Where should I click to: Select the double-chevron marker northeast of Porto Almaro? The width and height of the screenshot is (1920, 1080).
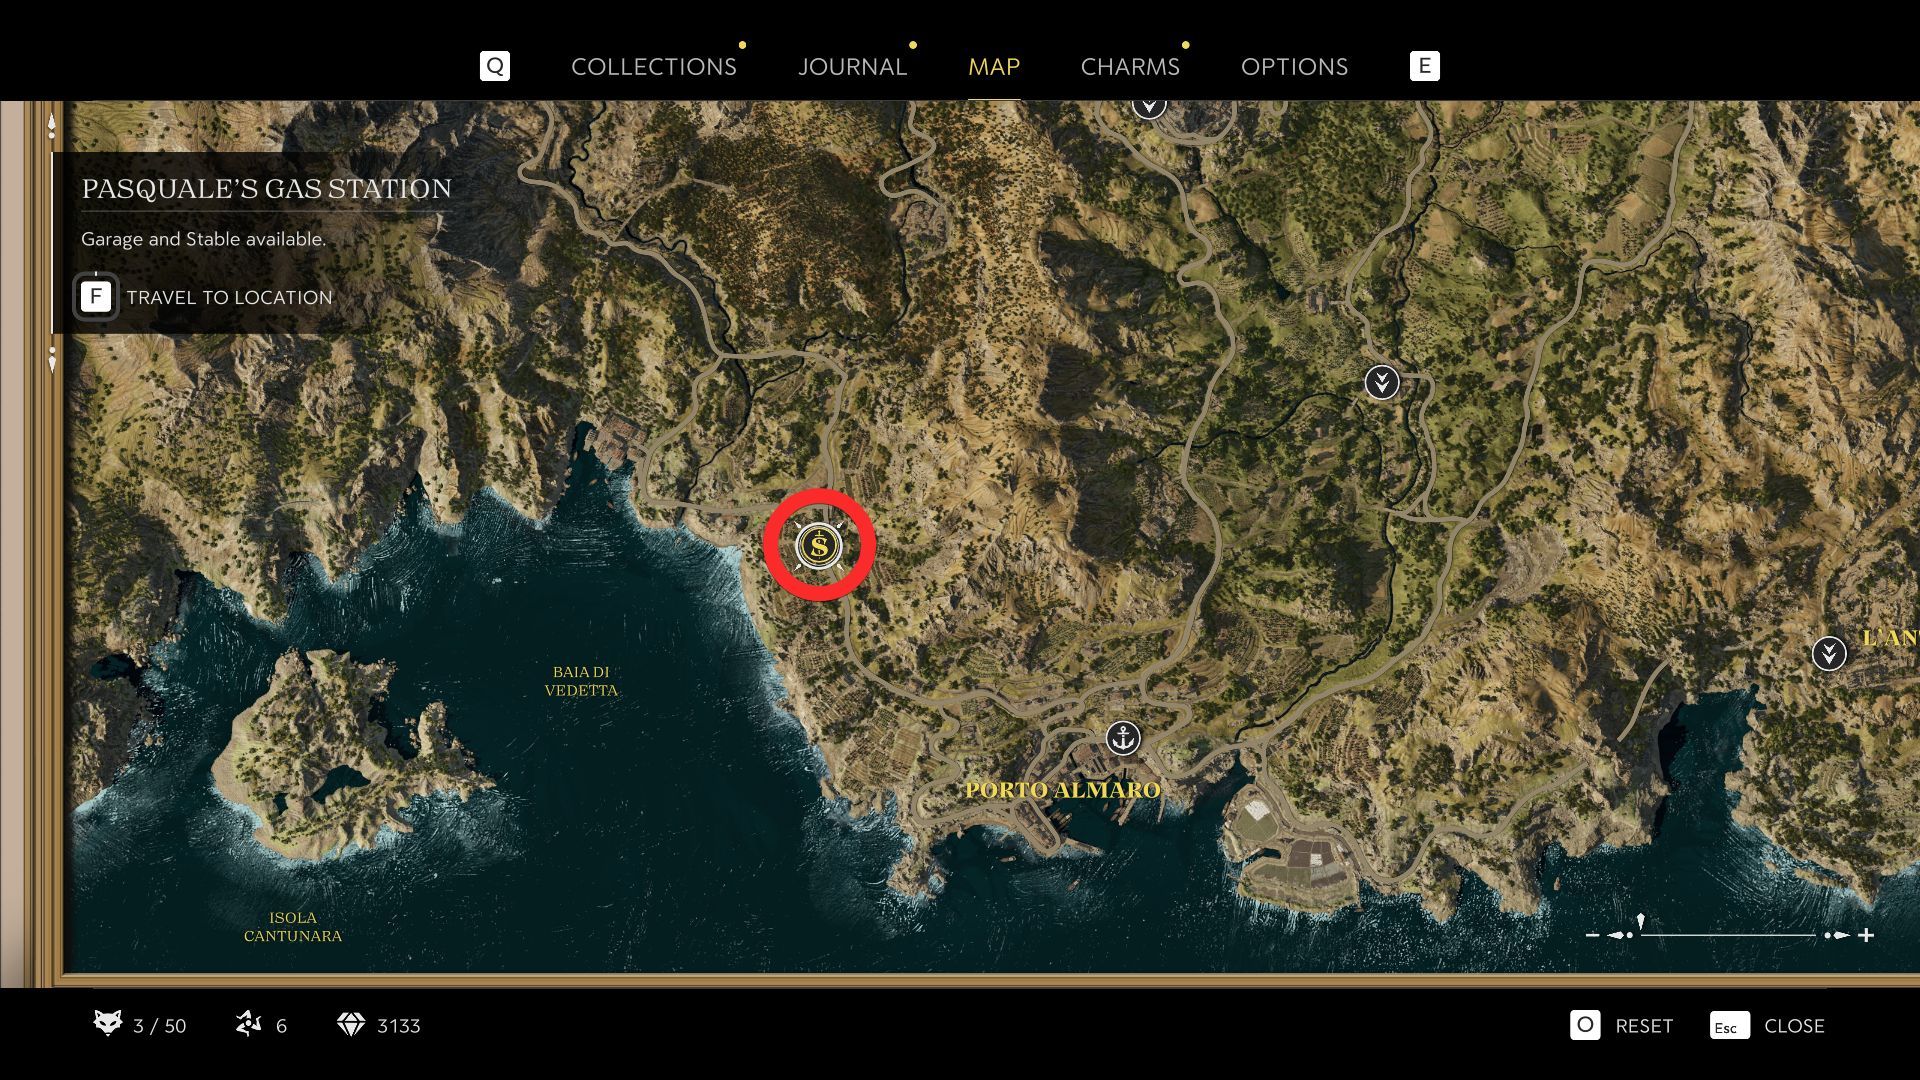(1382, 382)
